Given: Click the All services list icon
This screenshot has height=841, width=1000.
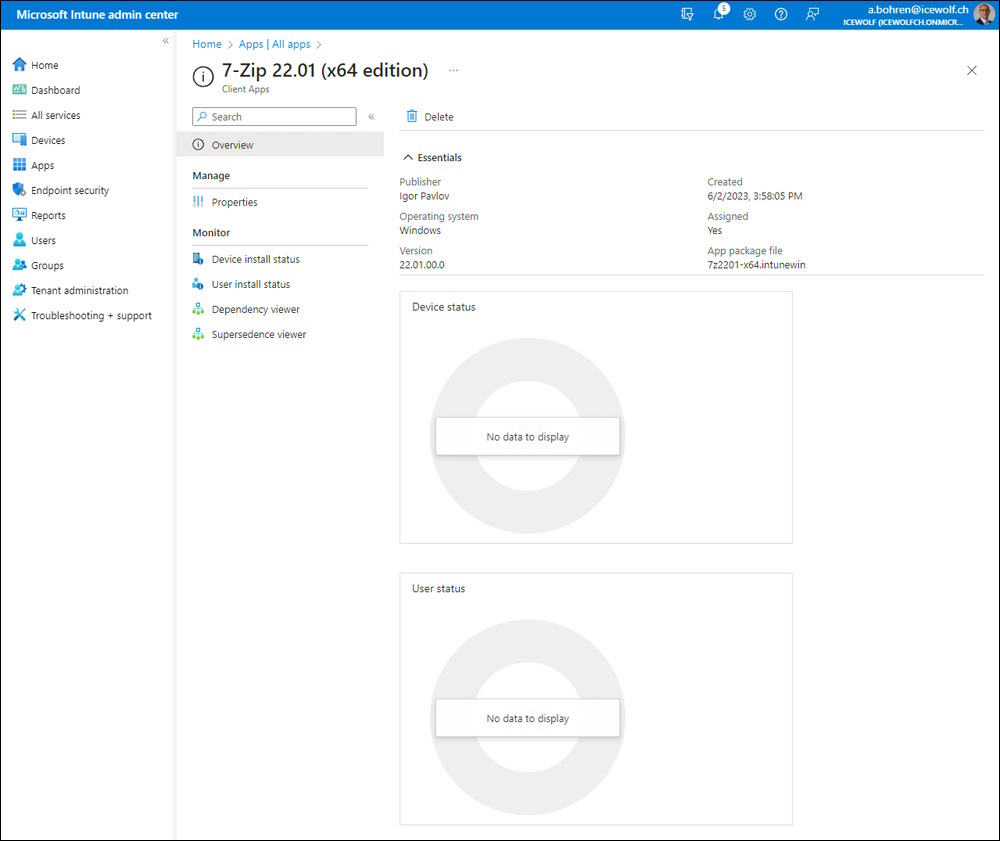Looking at the screenshot, I should [x=19, y=115].
